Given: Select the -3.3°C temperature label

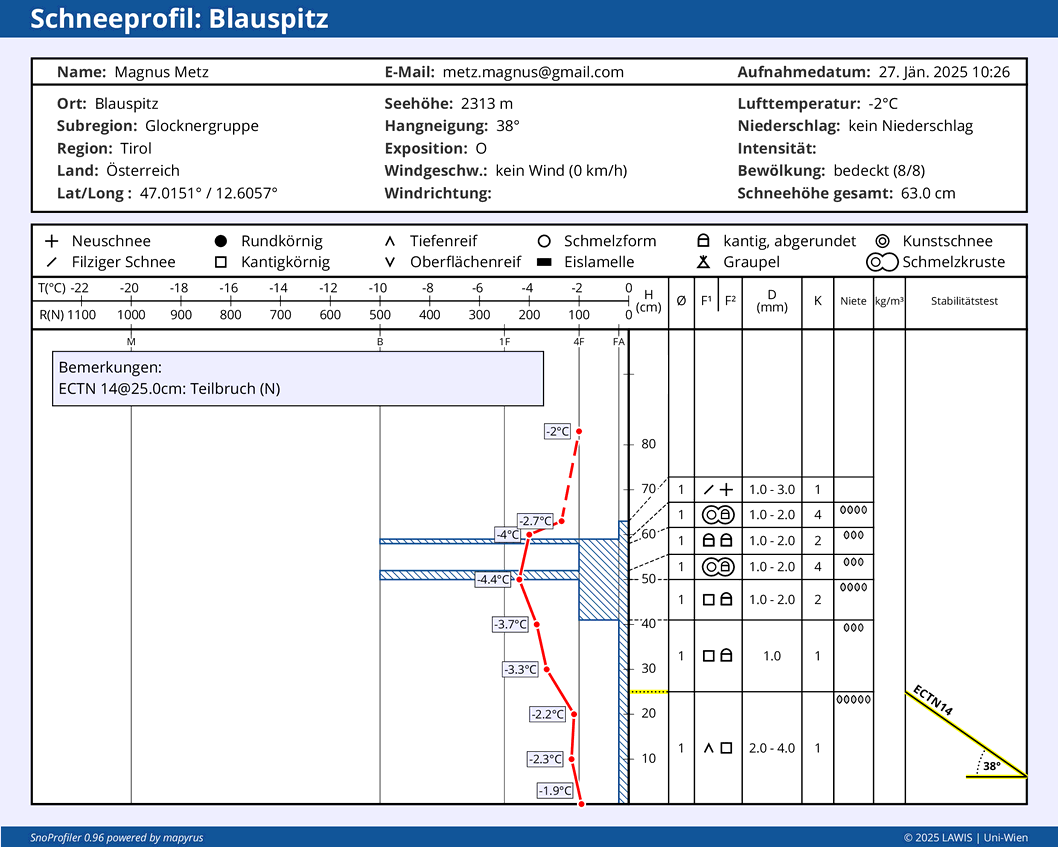Looking at the screenshot, I should [520, 670].
